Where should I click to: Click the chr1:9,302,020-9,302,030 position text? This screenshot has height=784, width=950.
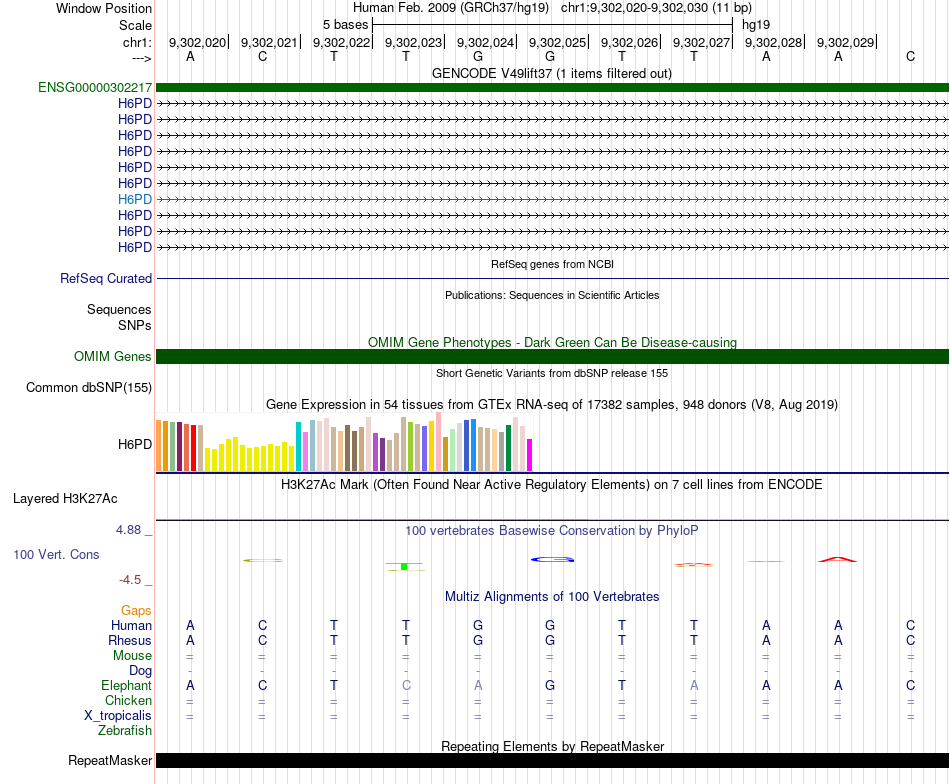(656, 8)
